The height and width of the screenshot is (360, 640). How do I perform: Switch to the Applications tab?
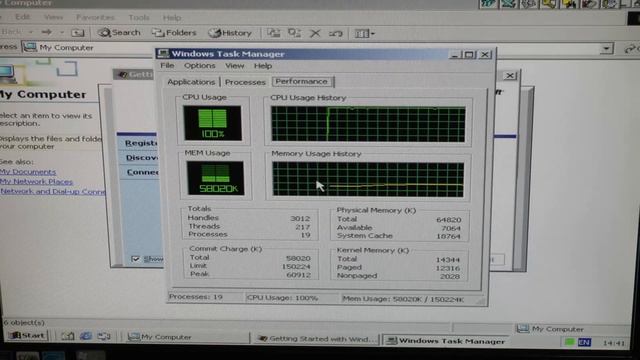point(191,82)
